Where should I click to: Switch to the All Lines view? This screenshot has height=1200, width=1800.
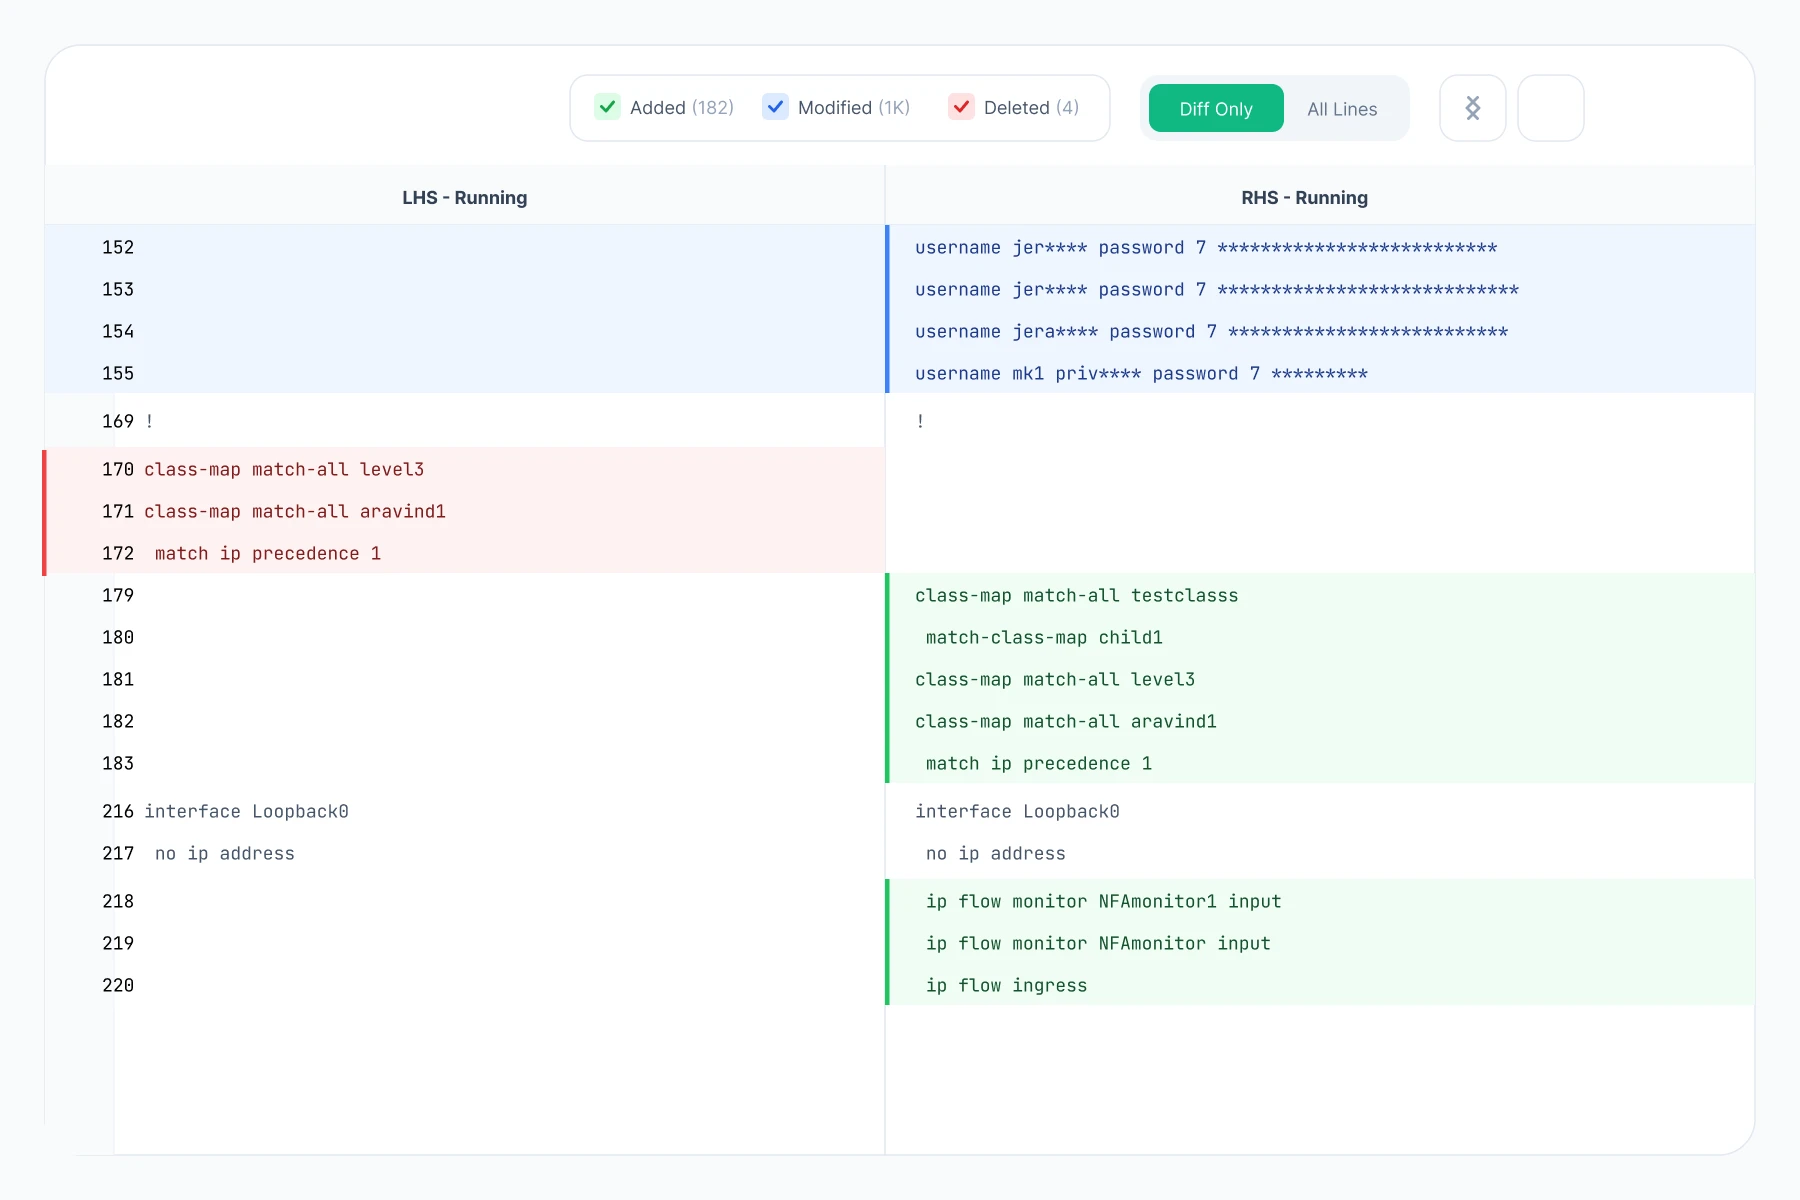point(1342,109)
